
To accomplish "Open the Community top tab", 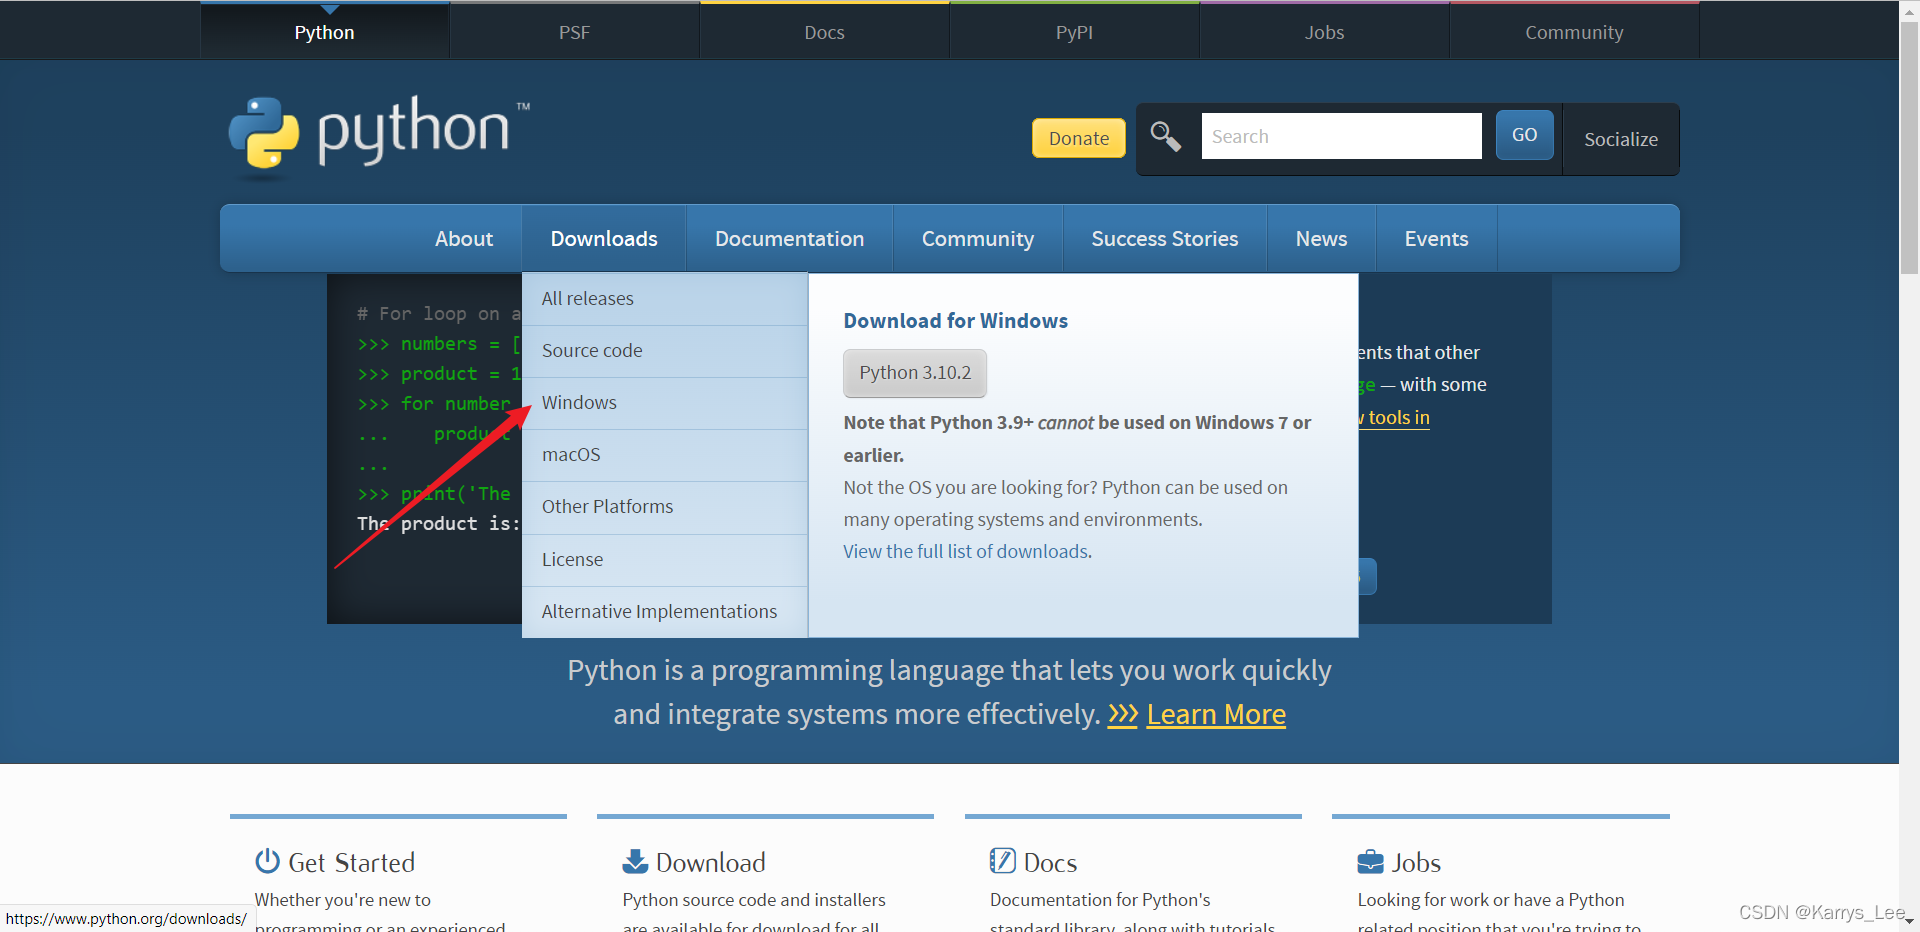I will pos(1575,32).
